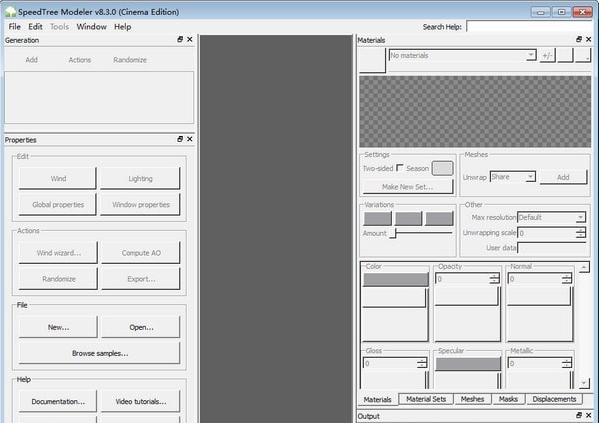Open Video tutorials... button
This screenshot has width=600, height=423.
click(141, 401)
